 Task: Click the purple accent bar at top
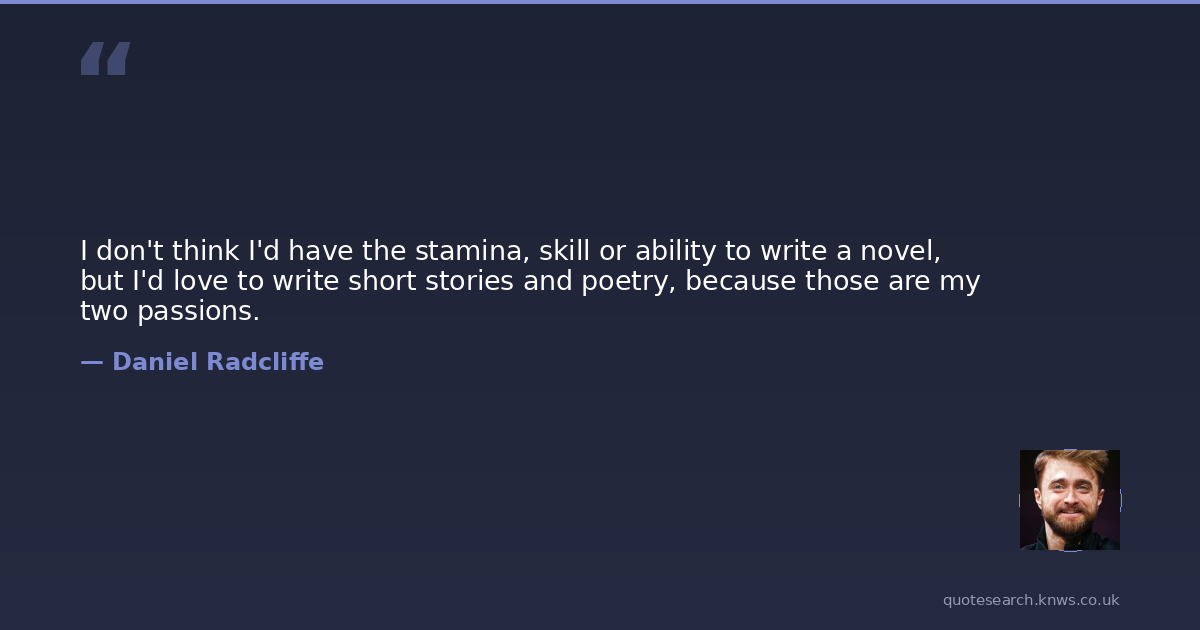coord(600,2)
